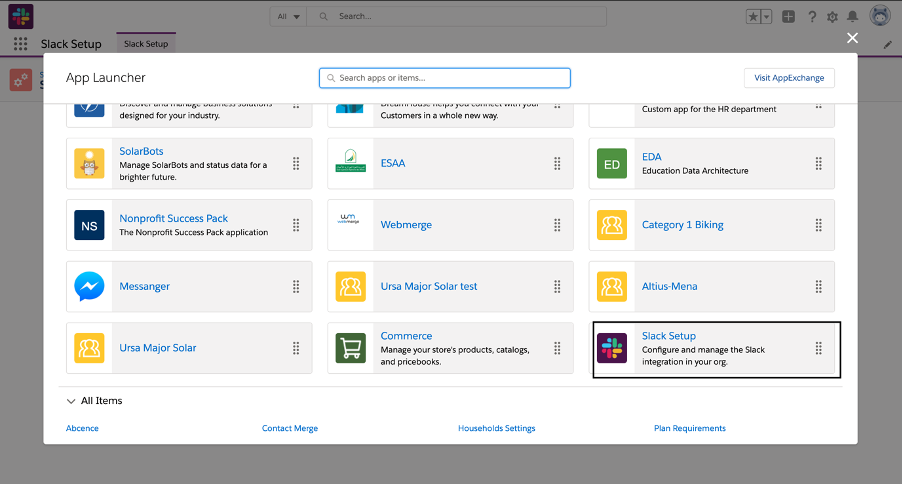
Task: Click the Category 1 Biking yellow icon
Action: 611,225
